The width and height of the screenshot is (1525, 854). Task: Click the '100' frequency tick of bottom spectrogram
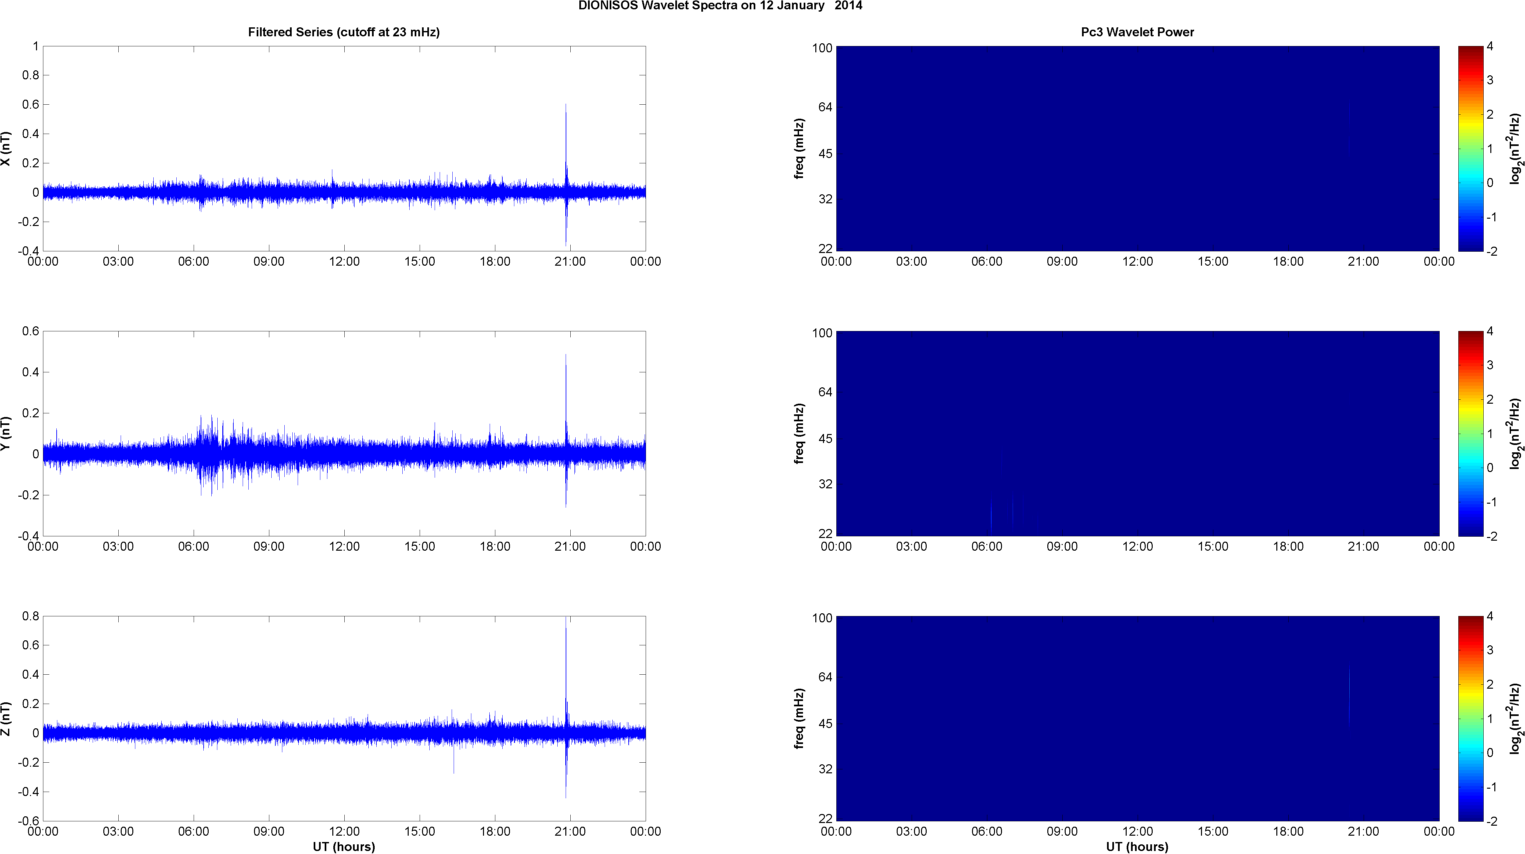pyautogui.click(x=822, y=618)
